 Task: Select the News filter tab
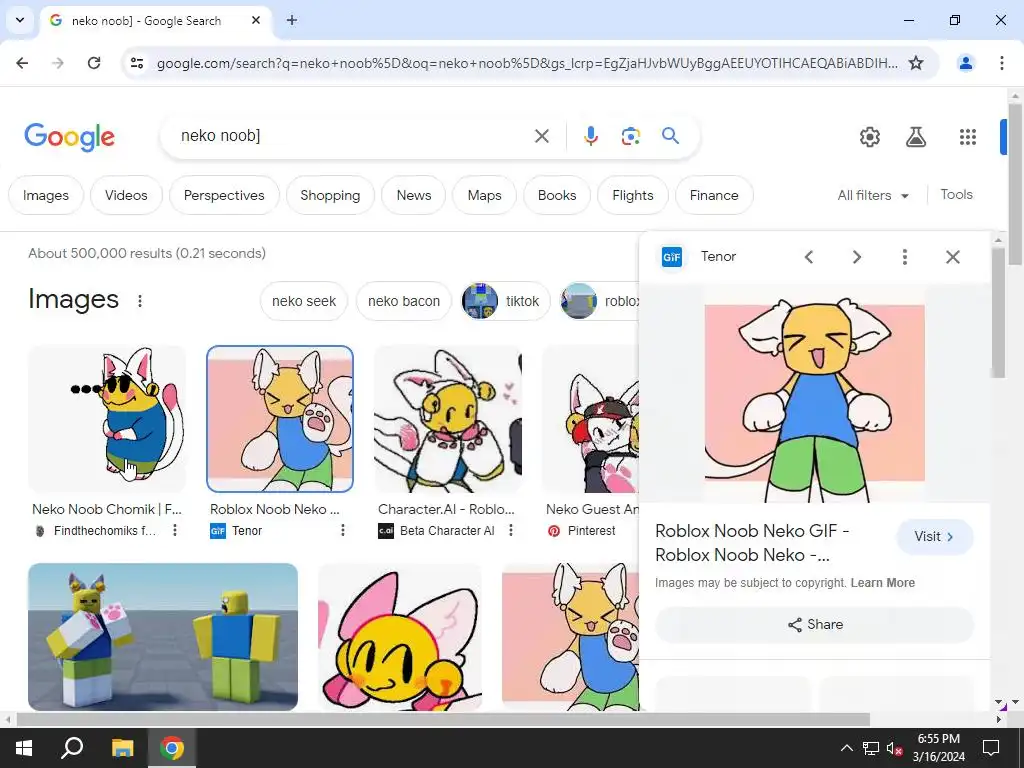point(413,195)
